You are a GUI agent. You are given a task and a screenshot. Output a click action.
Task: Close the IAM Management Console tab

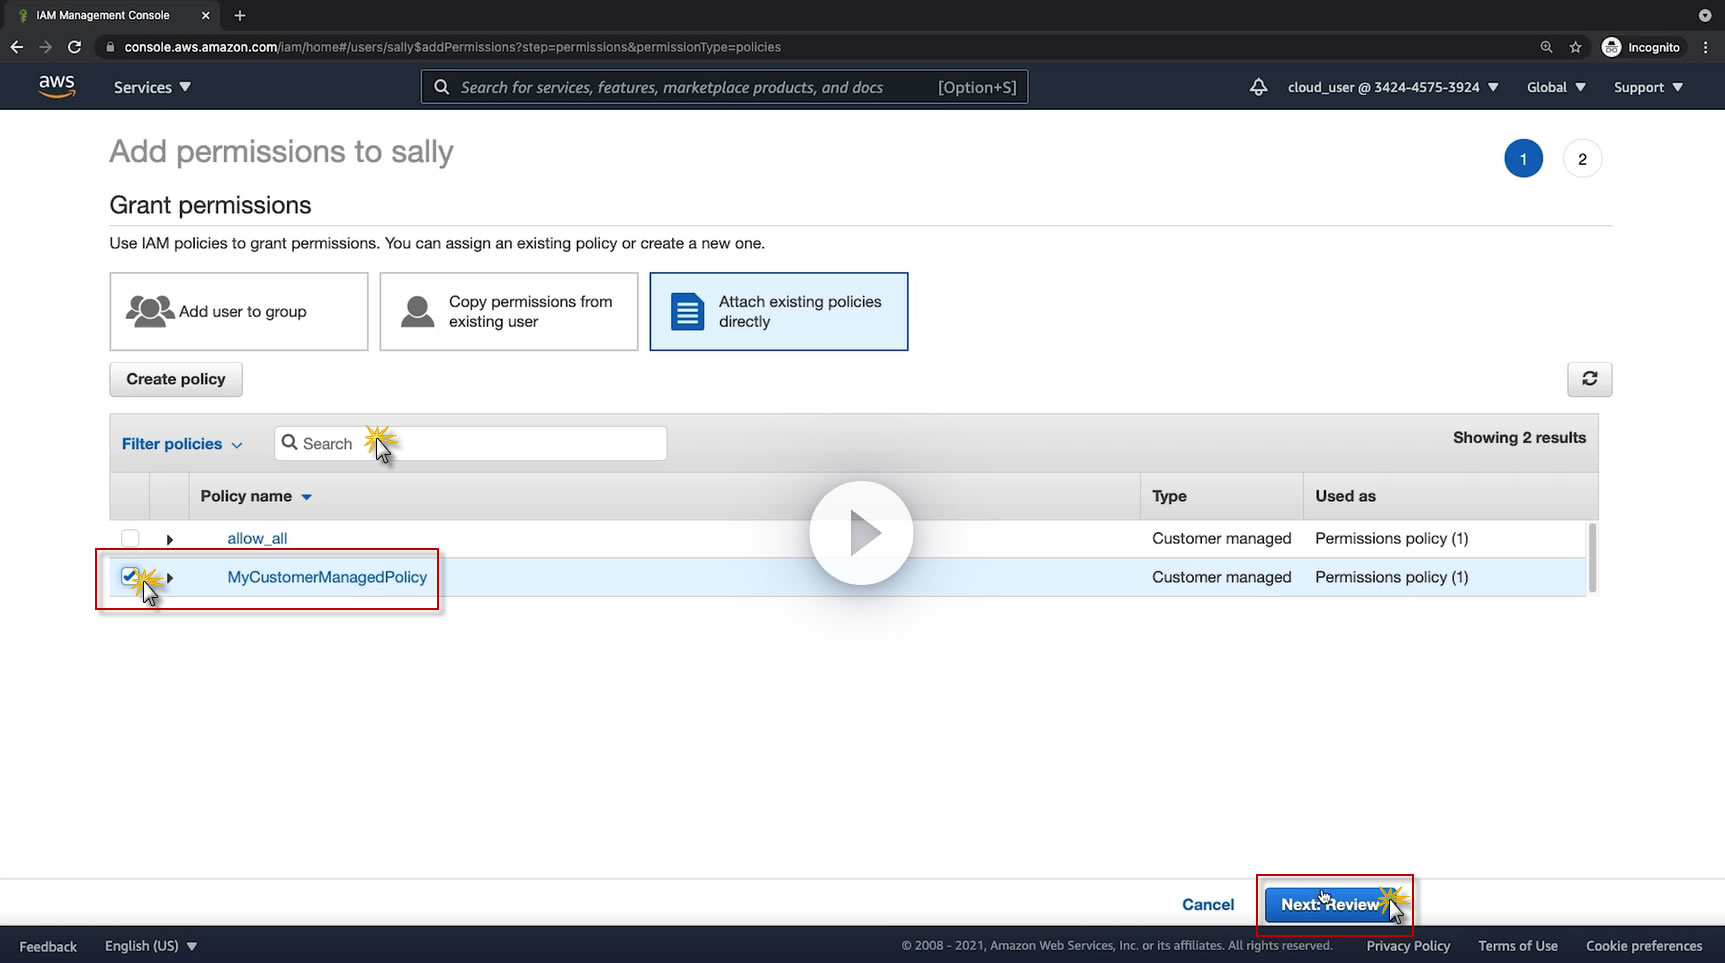click(x=205, y=15)
